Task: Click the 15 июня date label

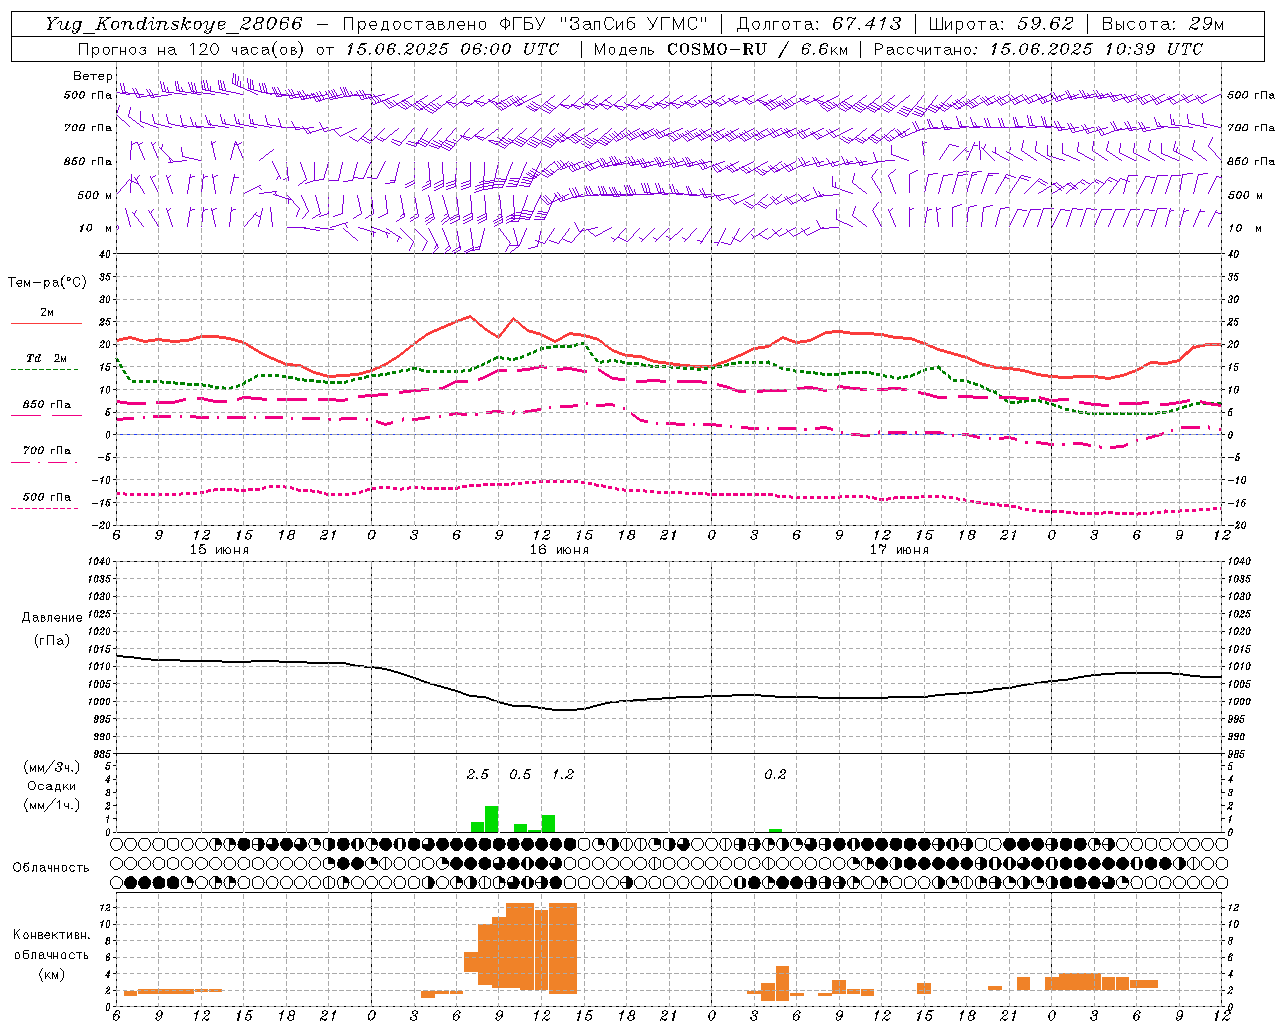Action: [x=219, y=550]
